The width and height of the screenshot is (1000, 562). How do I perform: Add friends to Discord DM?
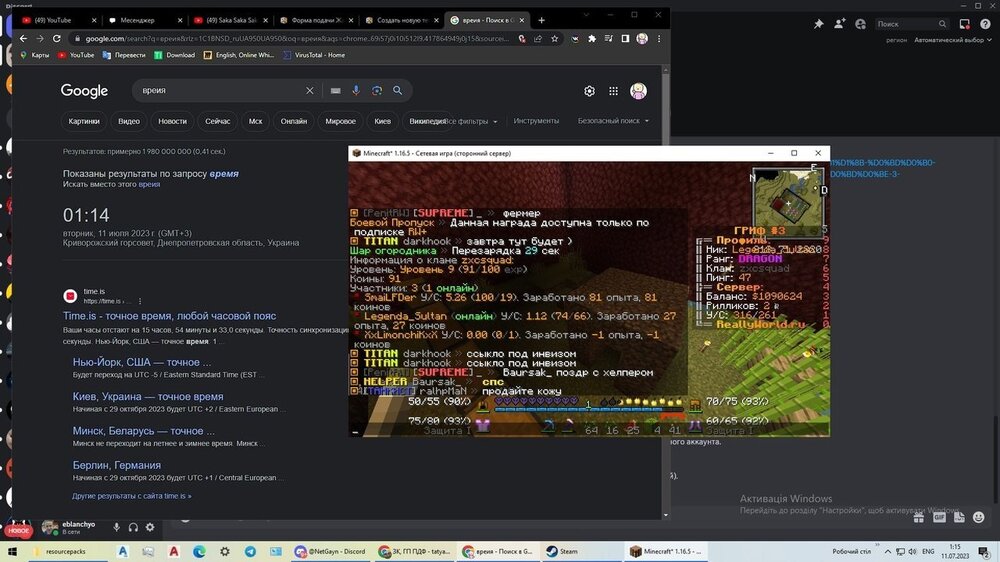coord(839,24)
